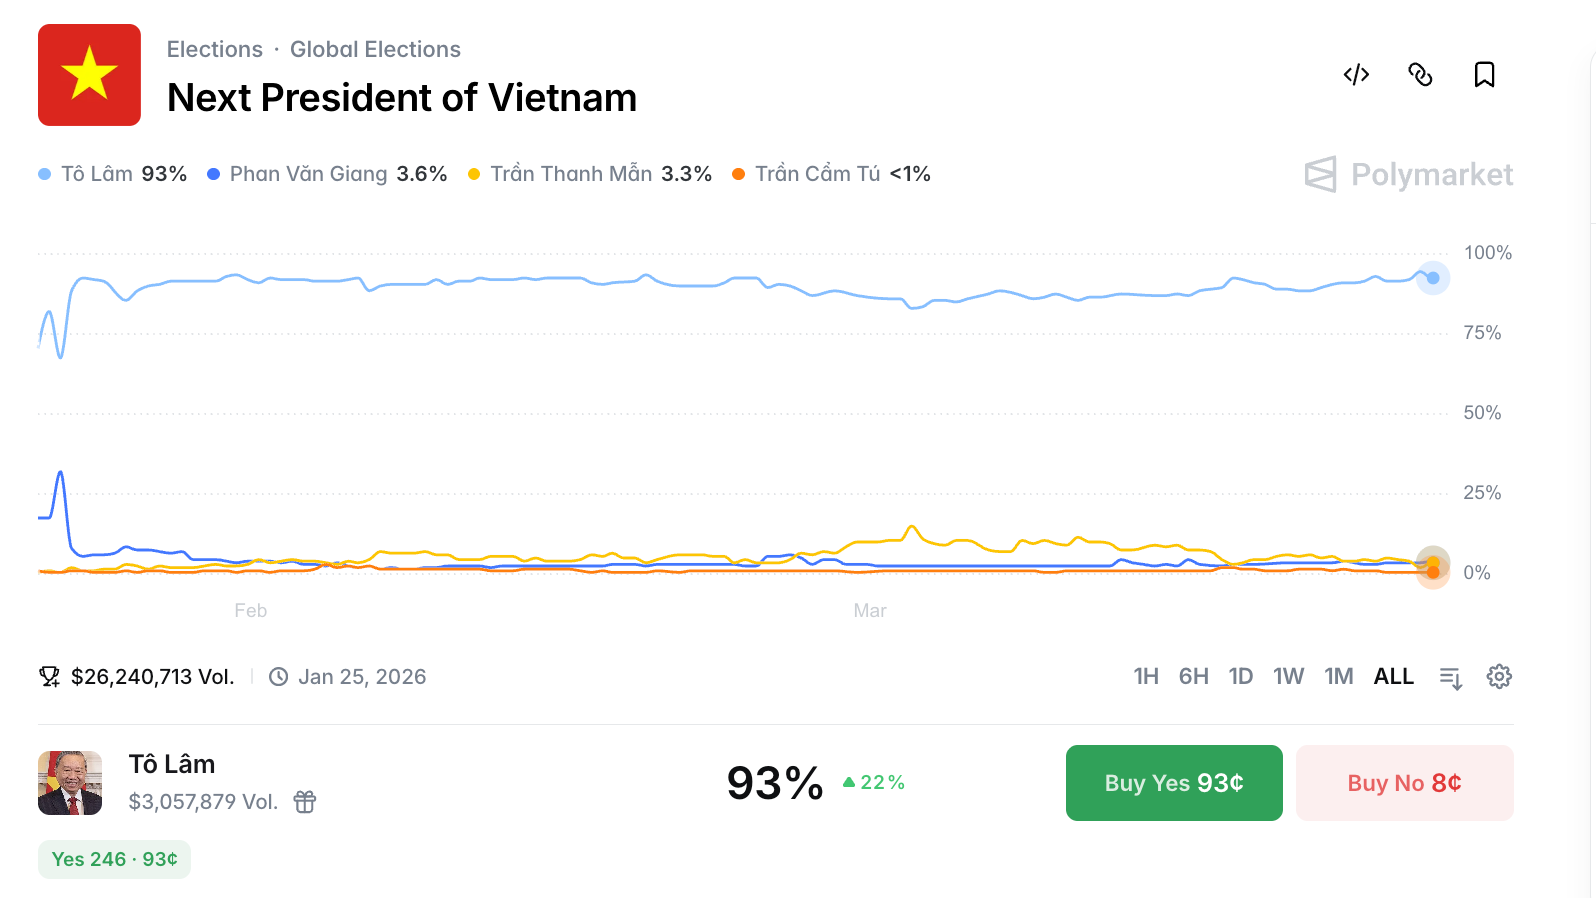1596x898 pixels.
Task: Click Buy Yes 93¢ button
Action: click(x=1174, y=783)
